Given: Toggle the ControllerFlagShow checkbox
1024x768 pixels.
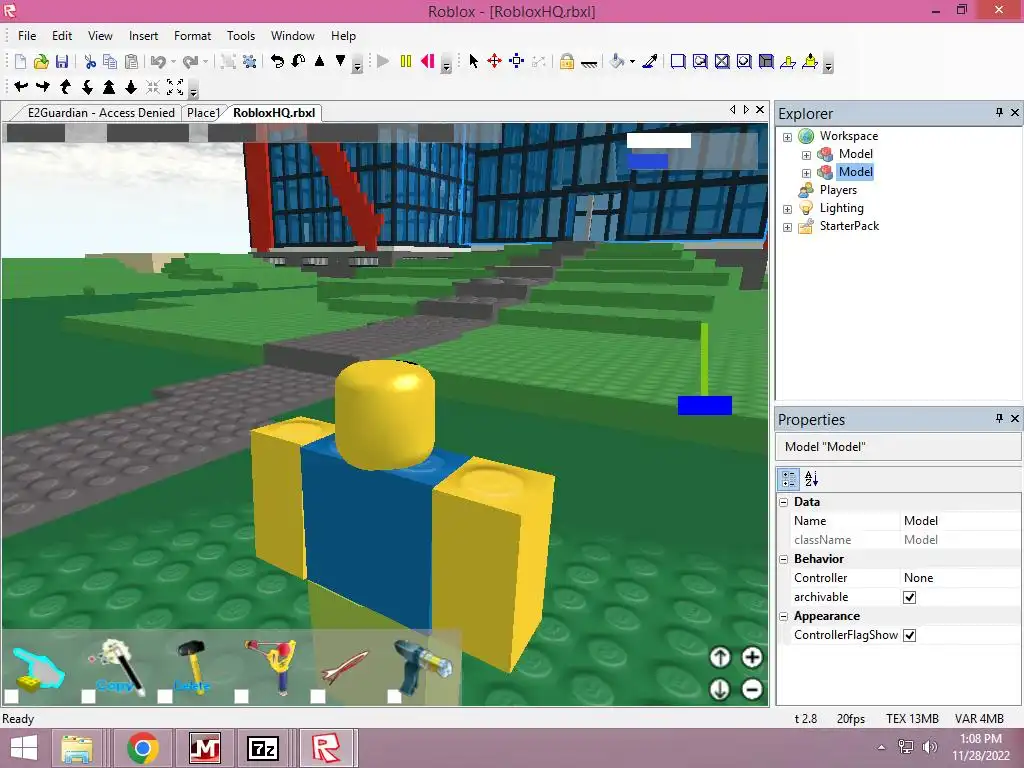Looking at the screenshot, I should (909, 635).
